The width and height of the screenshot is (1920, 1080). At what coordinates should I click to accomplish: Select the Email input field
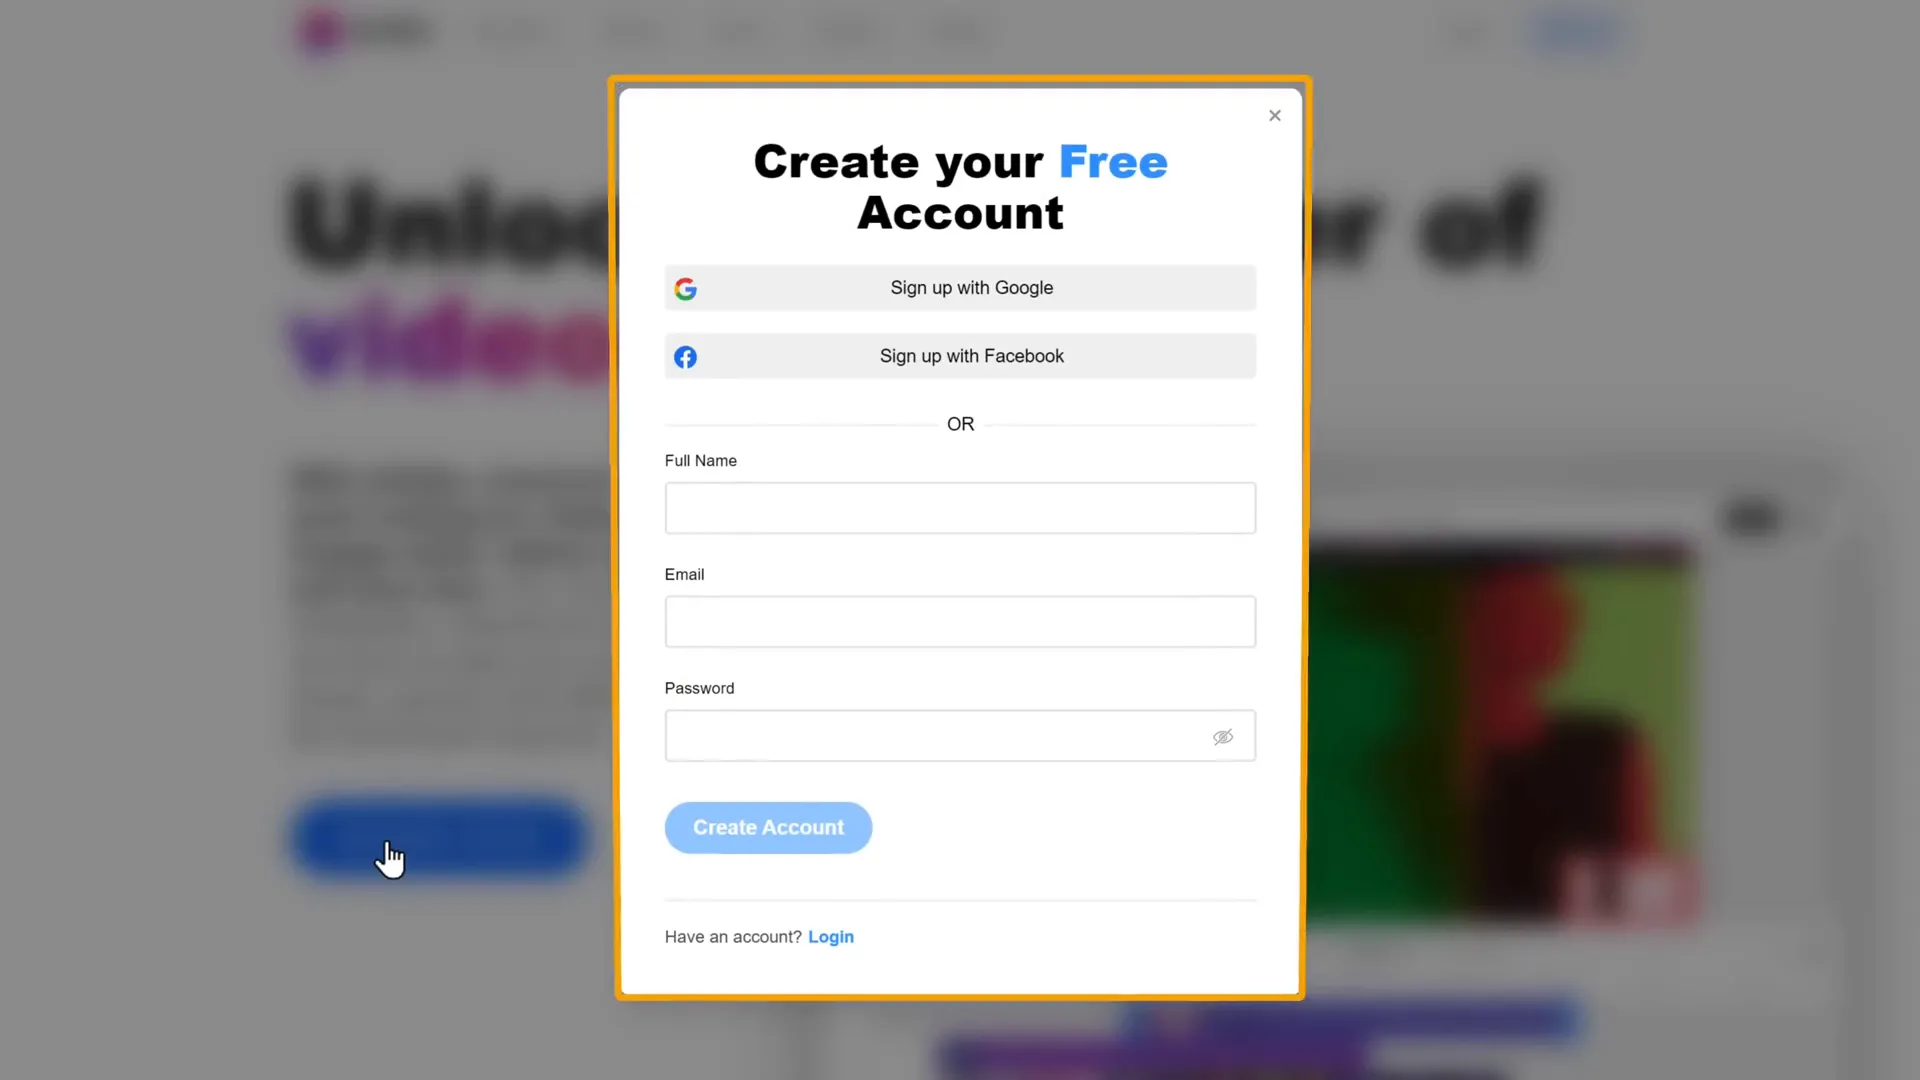click(960, 621)
